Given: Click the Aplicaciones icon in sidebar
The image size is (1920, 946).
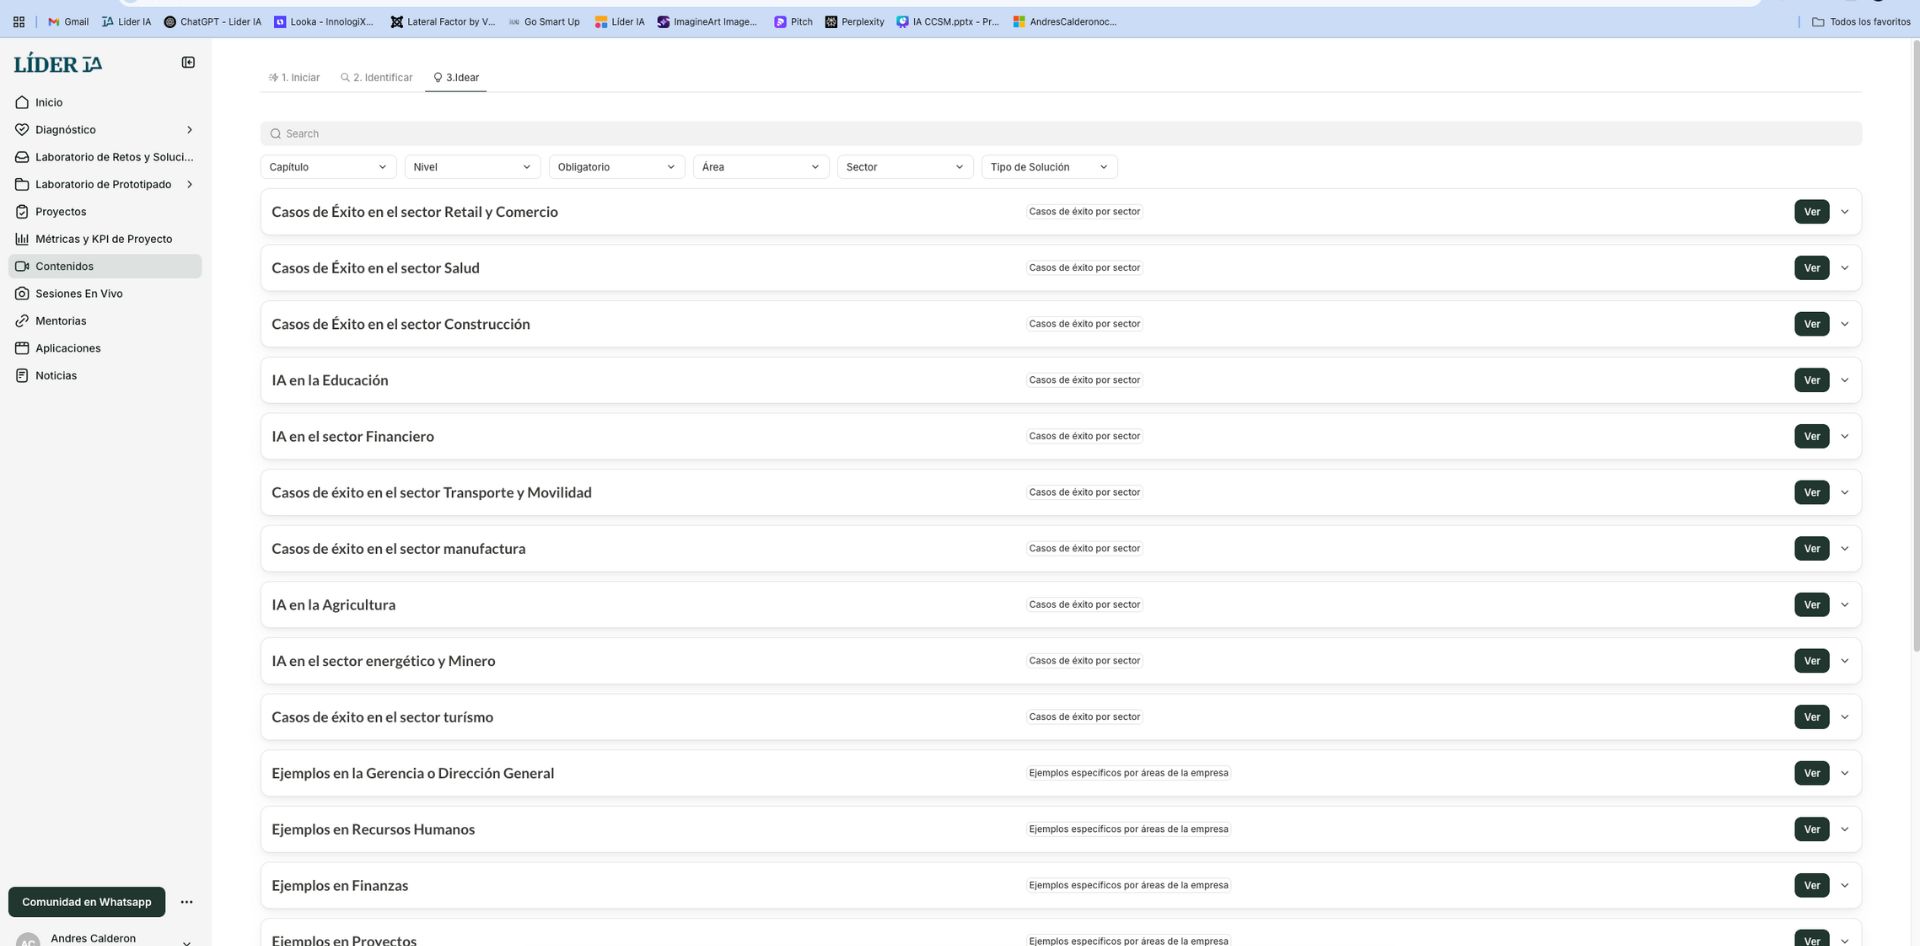Looking at the screenshot, I should pyautogui.click(x=22, y=348).
